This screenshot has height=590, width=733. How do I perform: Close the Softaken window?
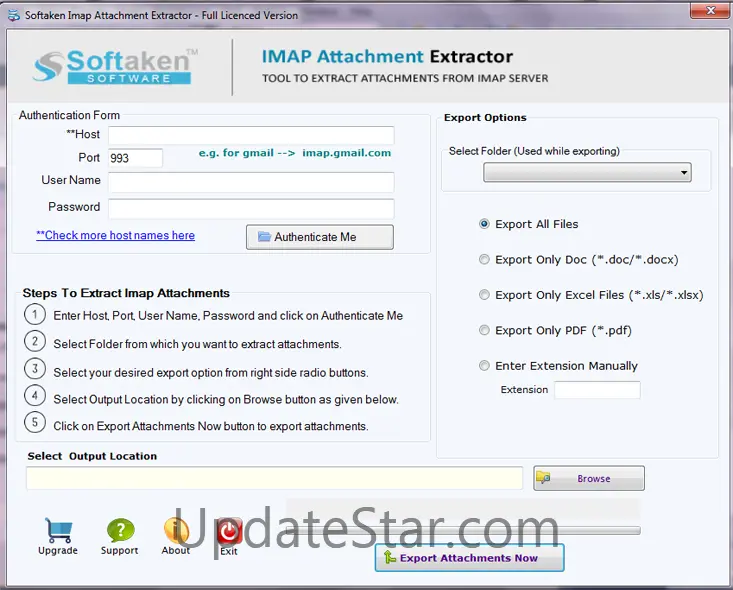coord(710,10)
